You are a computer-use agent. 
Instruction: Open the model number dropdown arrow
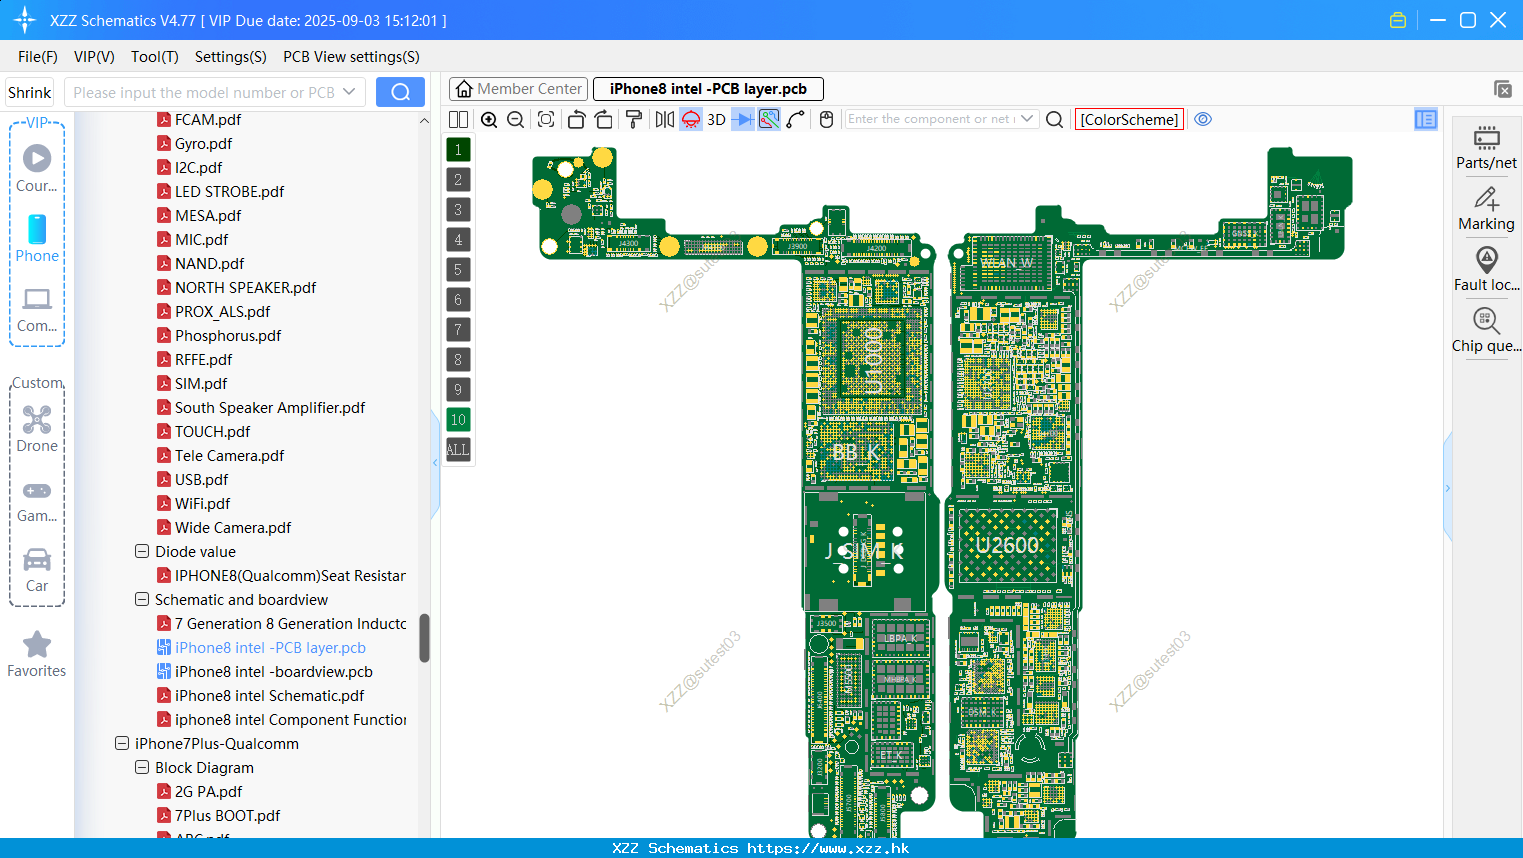coord(349,92)
